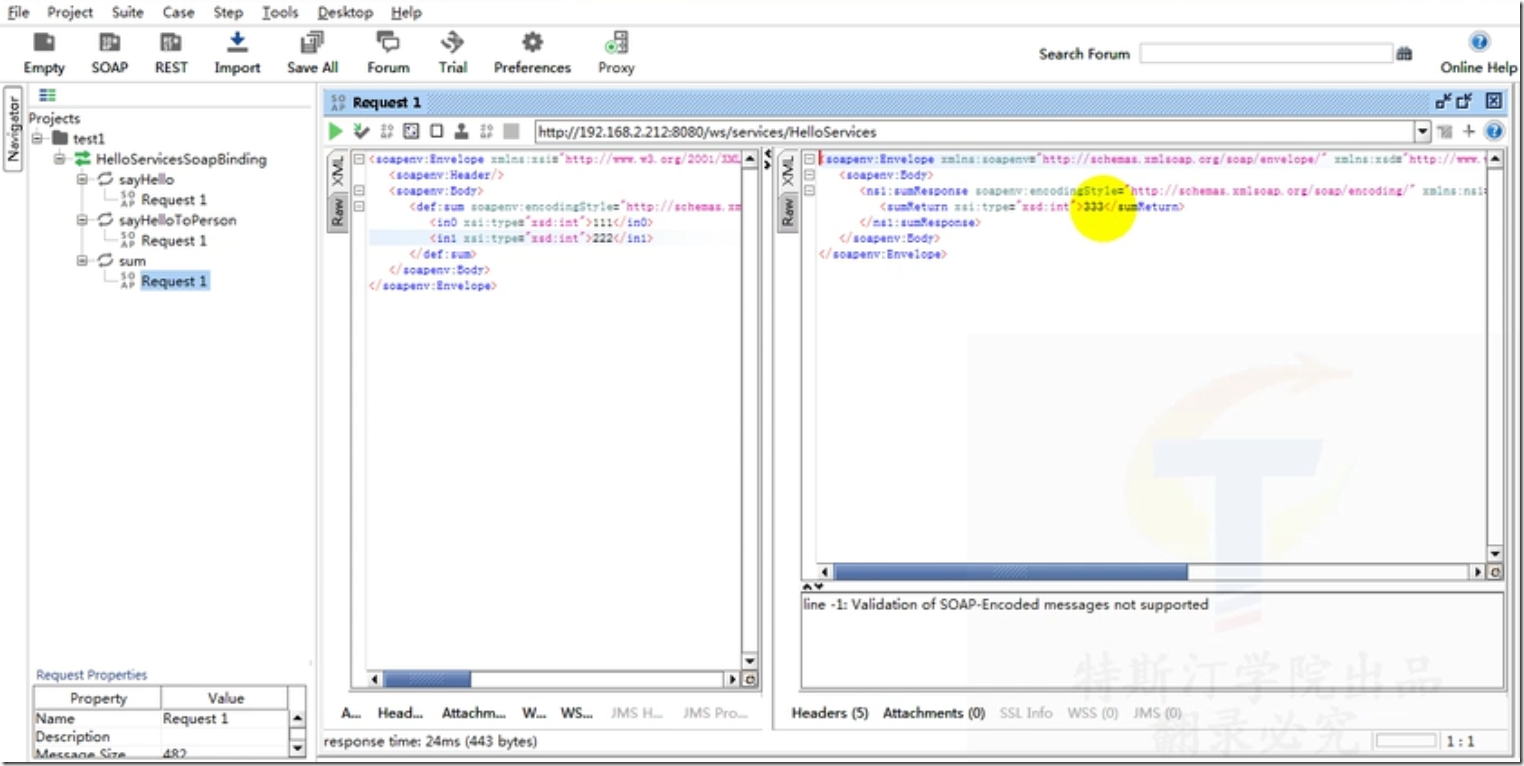Submit request with green play arrow
Image resolution: width=1524 pixels, height=766 pixels.
coord(336,132)
